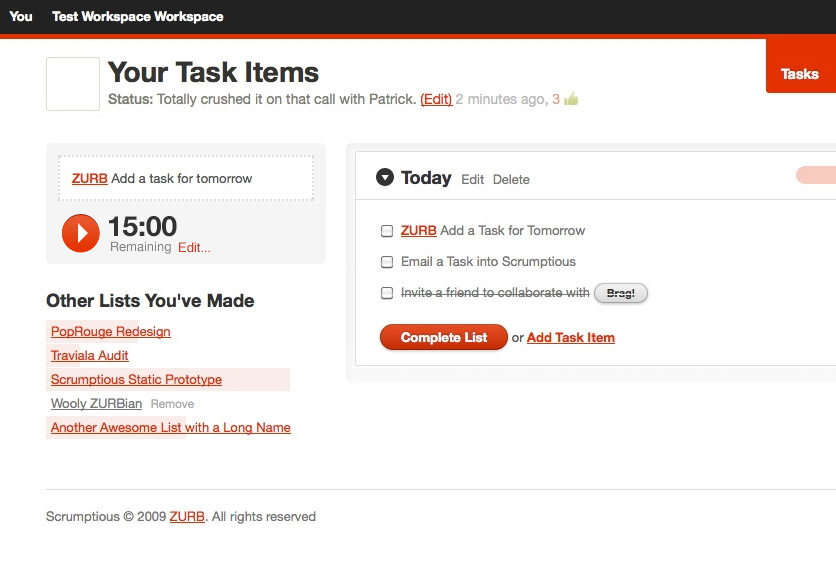
Task: Click the Complete List button
Action: (444, 337)
